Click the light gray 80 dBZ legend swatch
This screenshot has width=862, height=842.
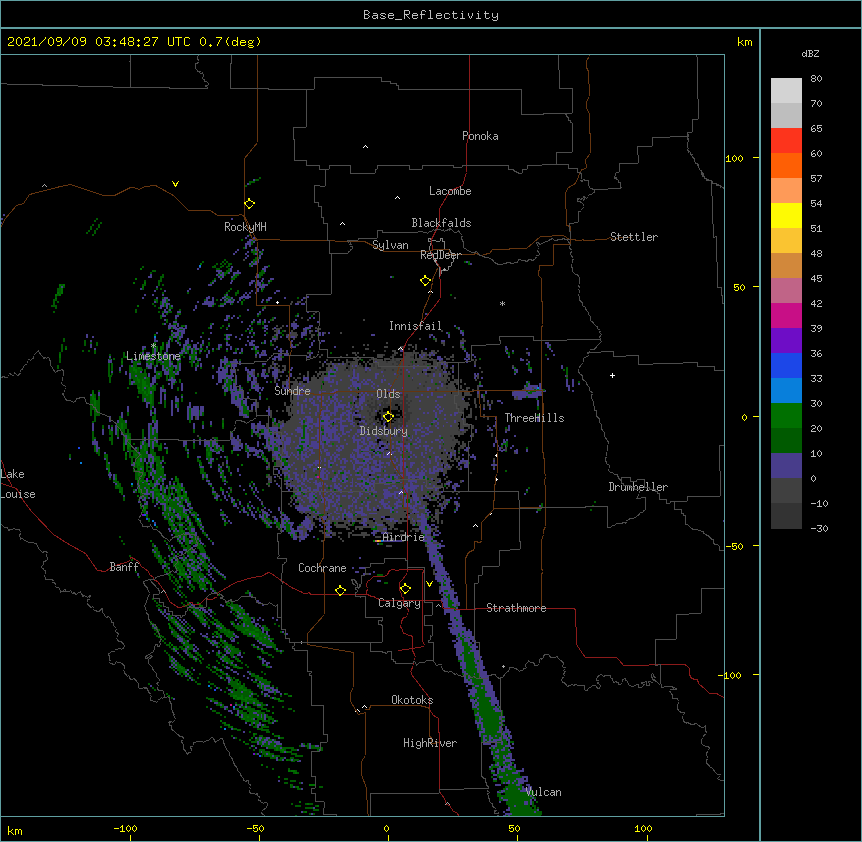(x=786, y=90)
